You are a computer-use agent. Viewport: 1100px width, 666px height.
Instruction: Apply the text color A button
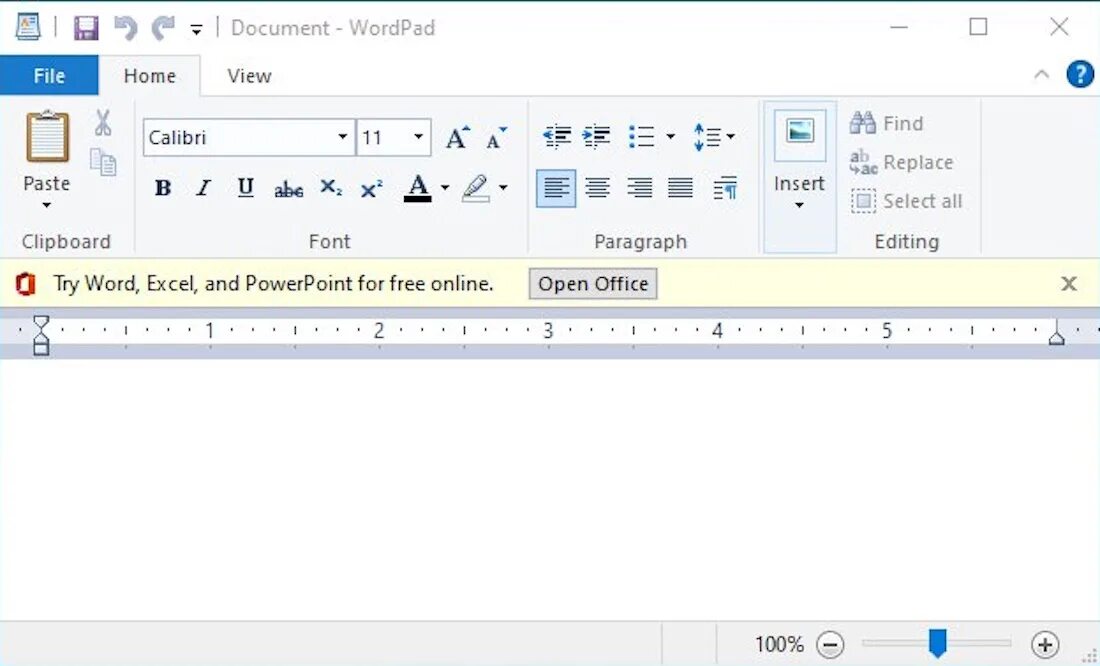[418, 188]
